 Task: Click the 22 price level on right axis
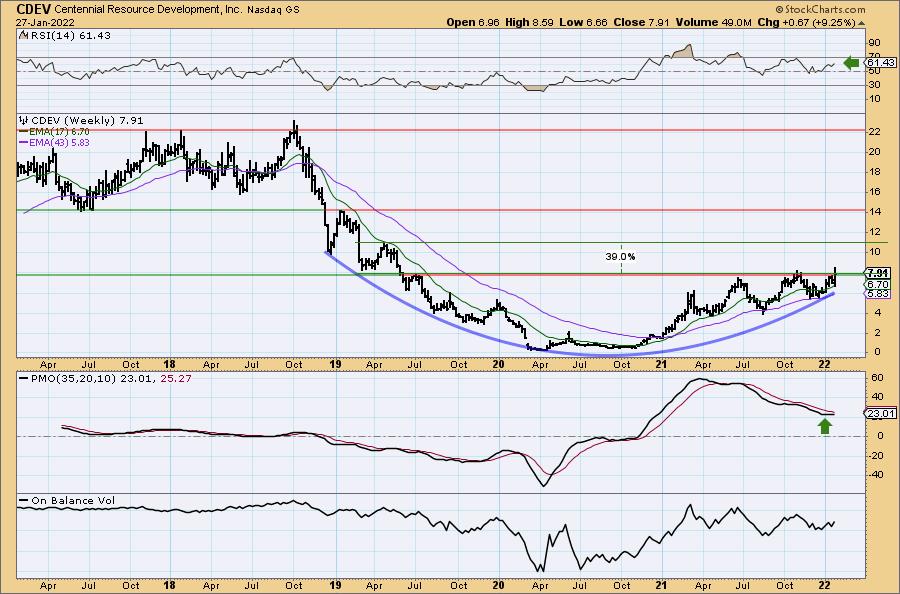click(x=875, y=131)
